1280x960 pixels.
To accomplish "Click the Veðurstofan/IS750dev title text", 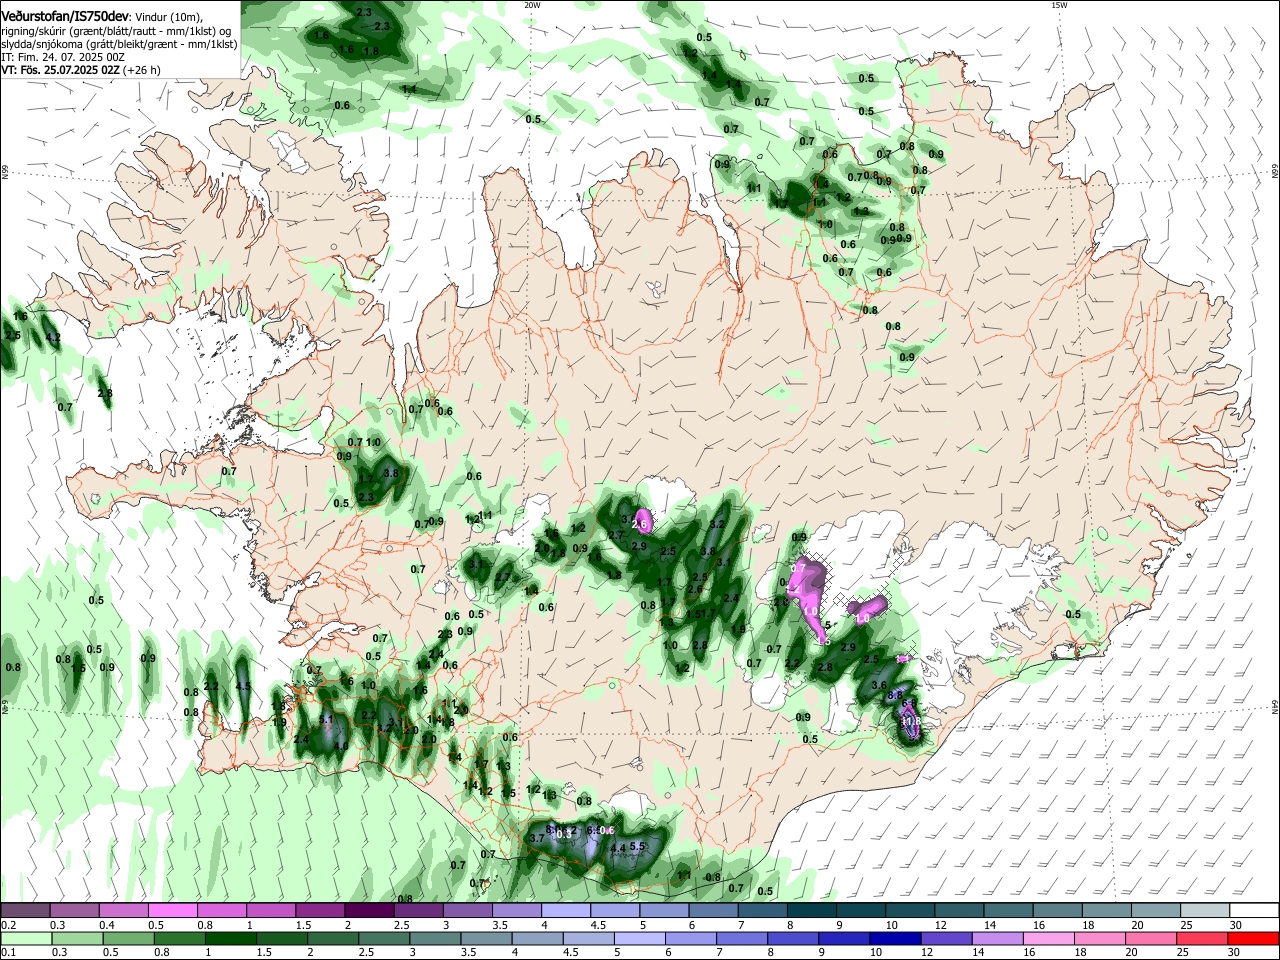I will 65,16.
